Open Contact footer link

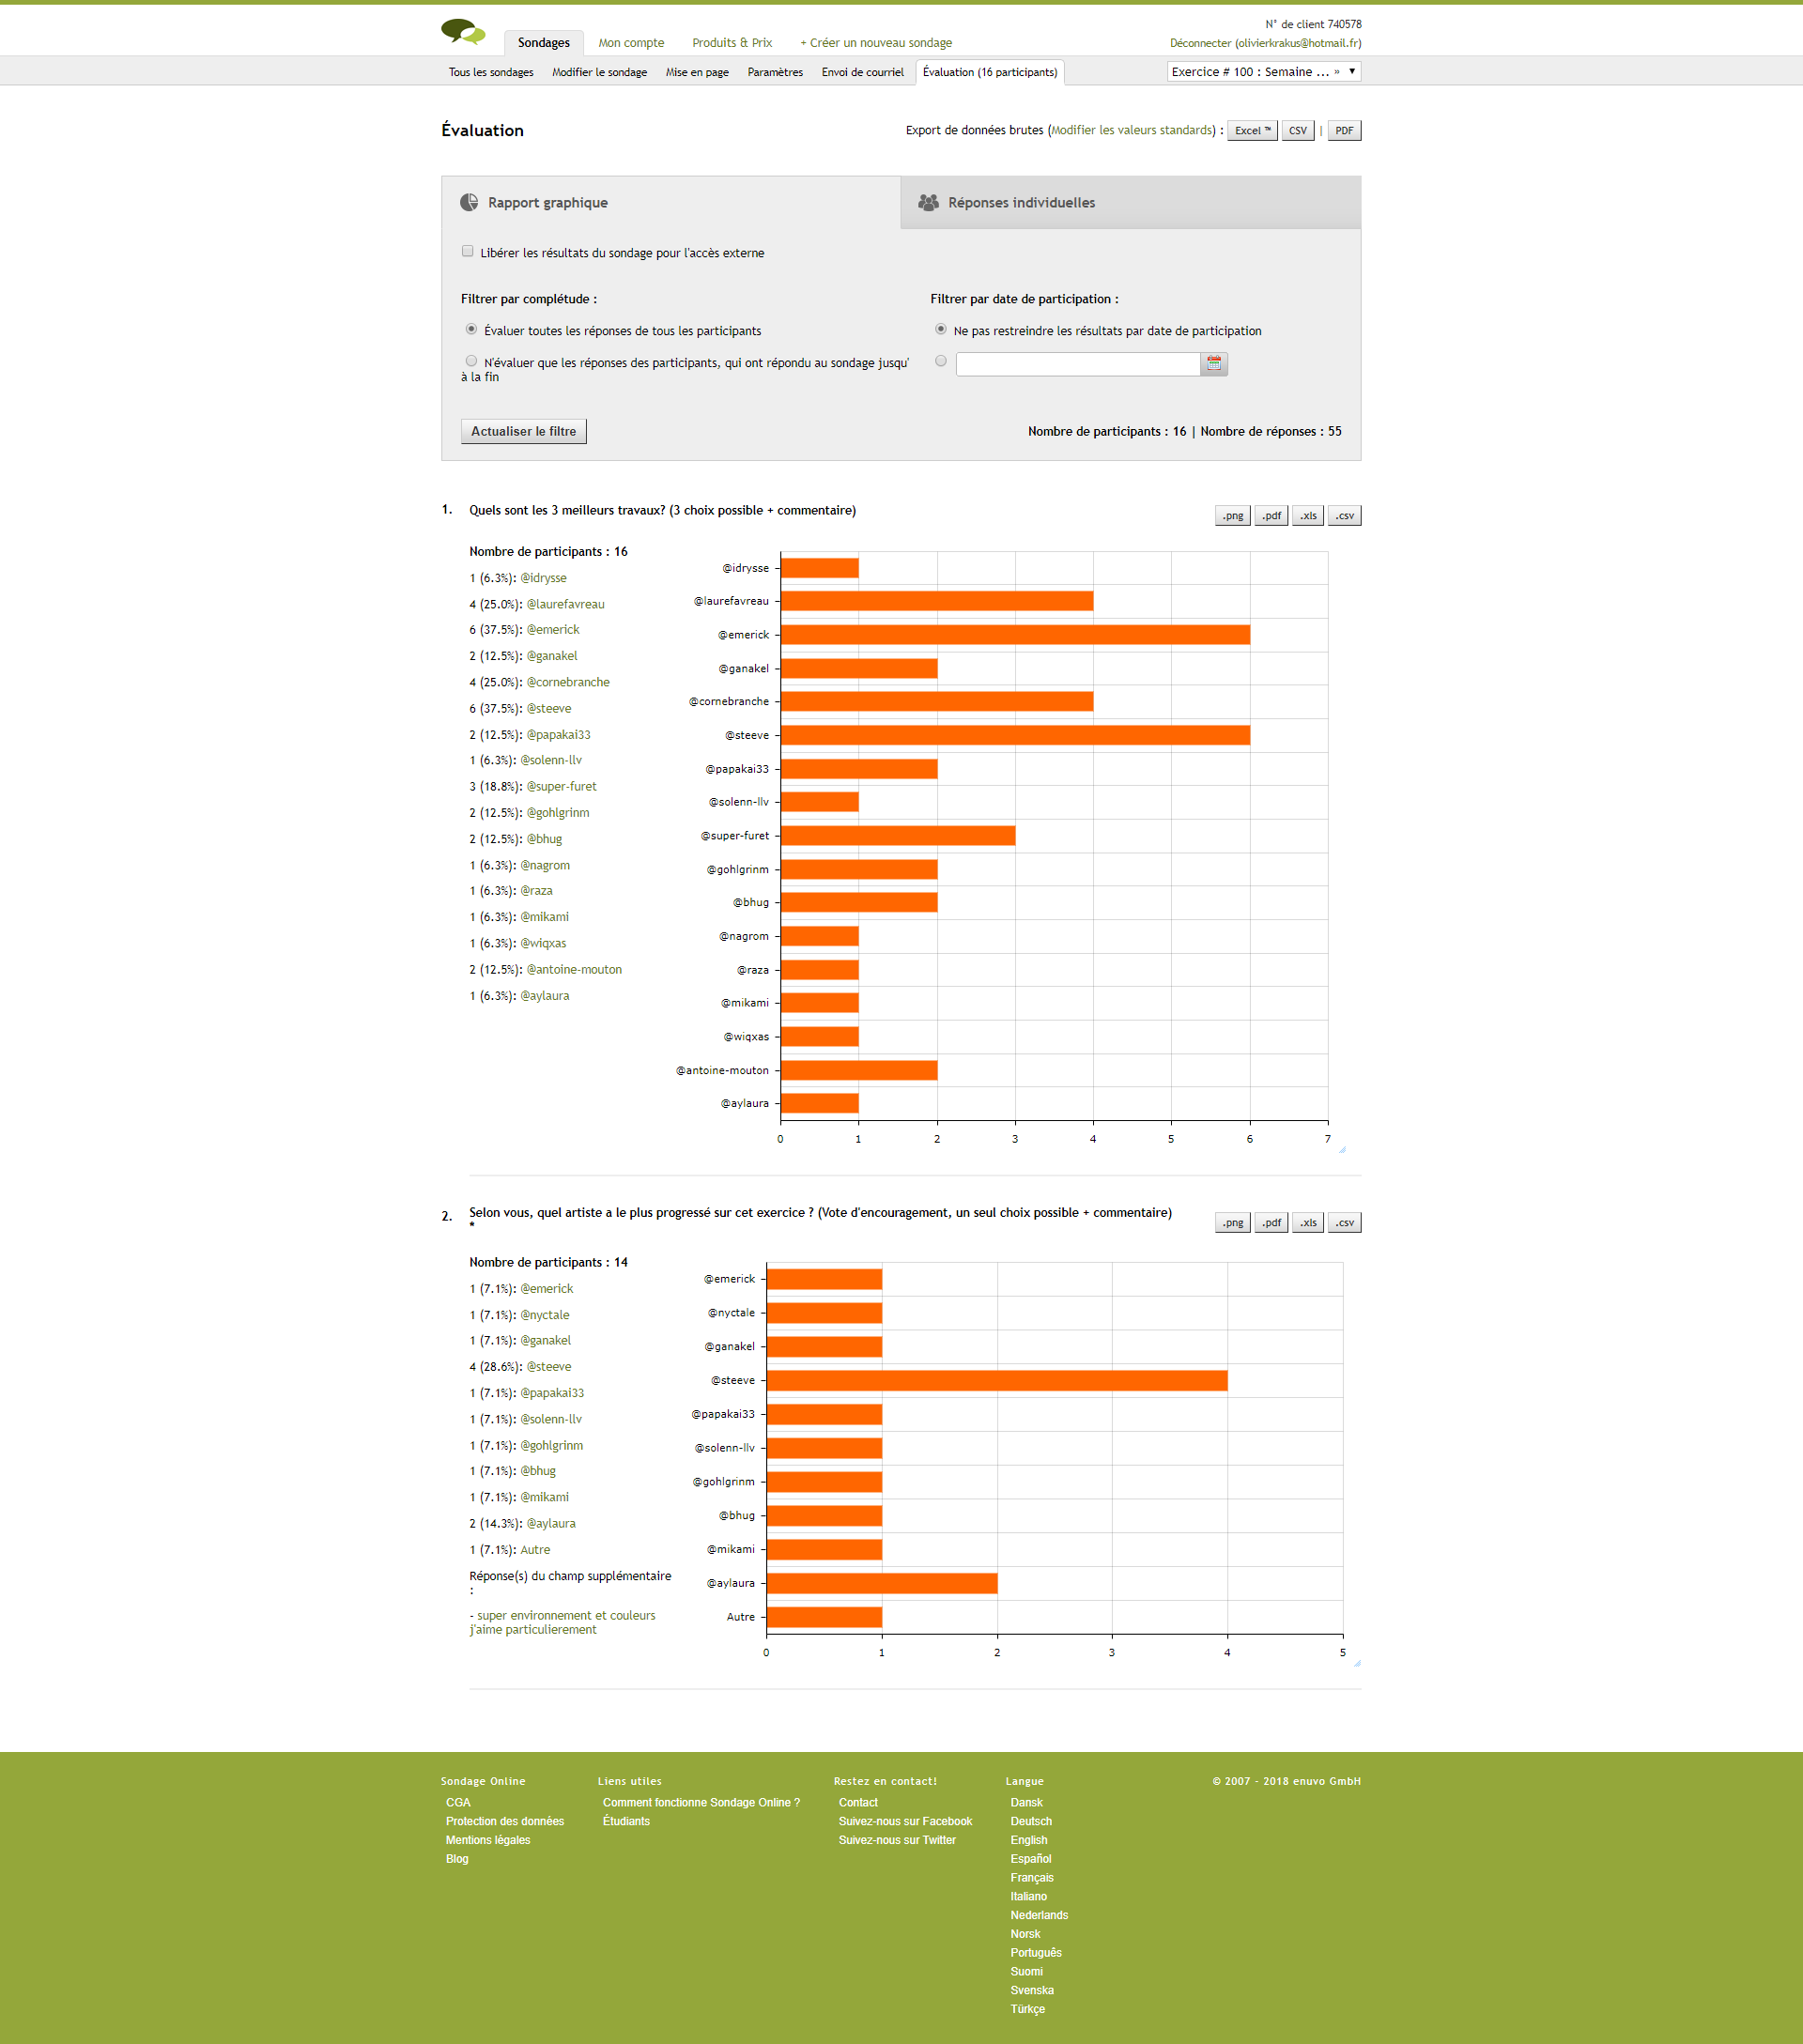(858, 1803)
